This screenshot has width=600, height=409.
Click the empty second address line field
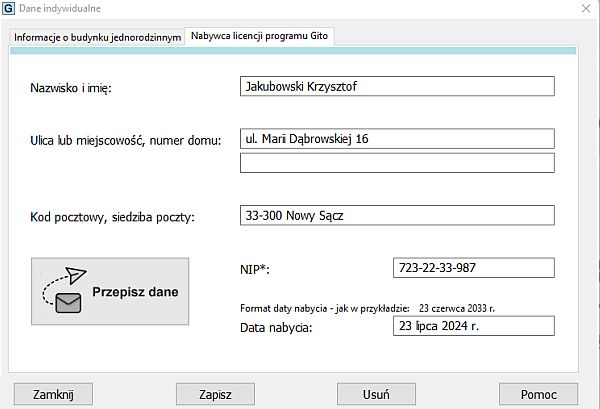397,163
